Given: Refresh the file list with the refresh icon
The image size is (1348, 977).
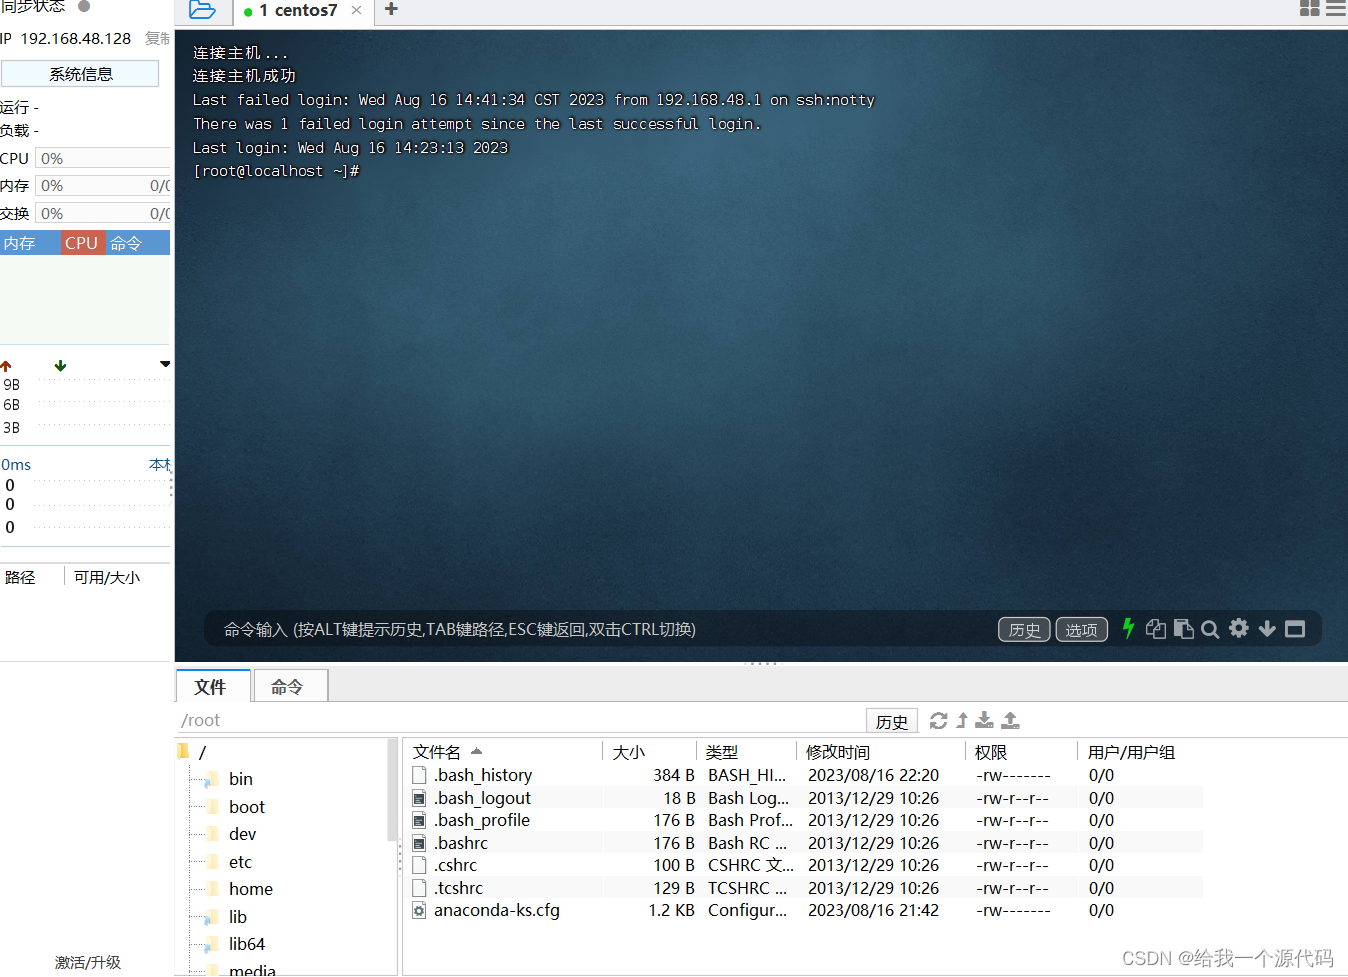Looking at the screenshot, I should pos(938,720).
